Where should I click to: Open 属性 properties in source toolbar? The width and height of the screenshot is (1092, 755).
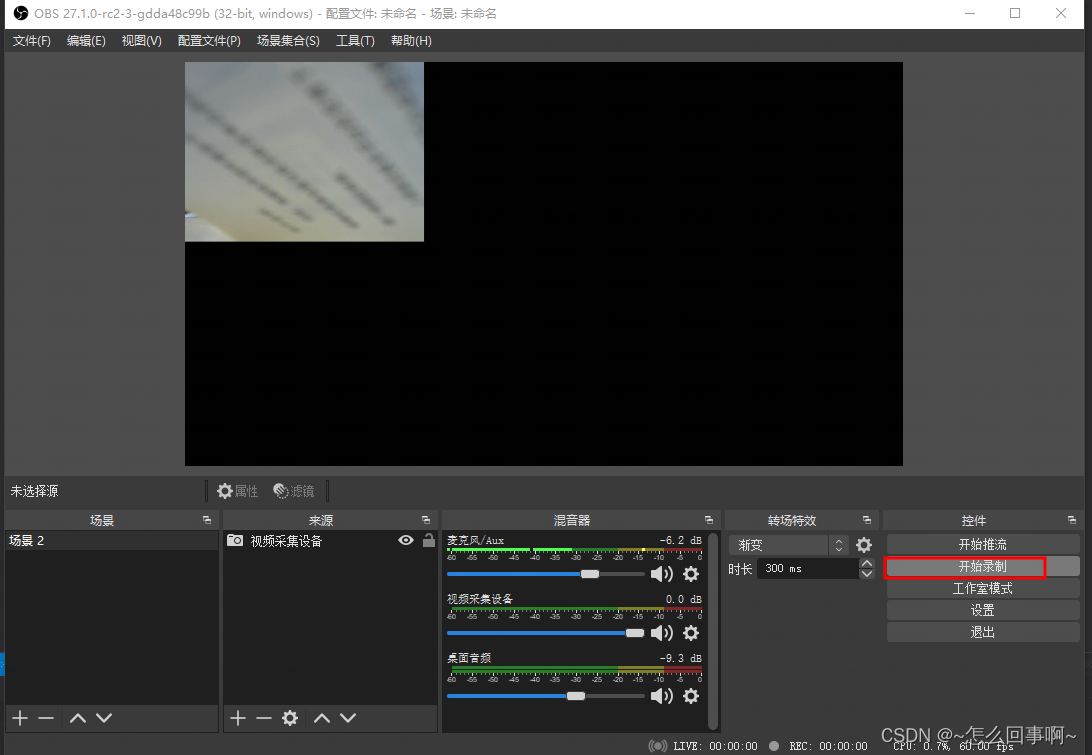pyautogui.click(x=237, y=491)
